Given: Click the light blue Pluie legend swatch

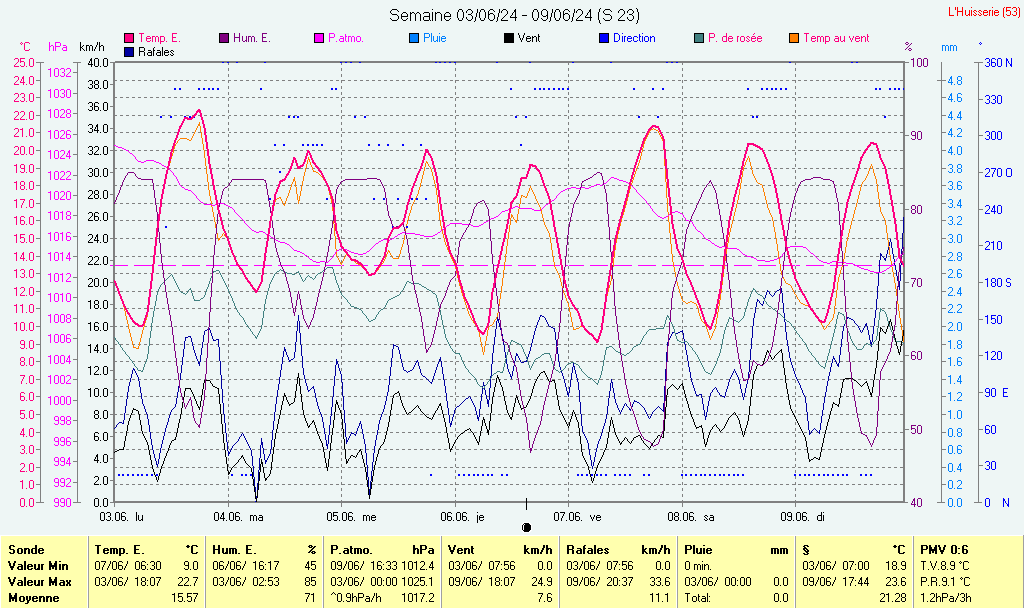Looking at the screenshot, I should pyautogui.click(x=414, y=39).
